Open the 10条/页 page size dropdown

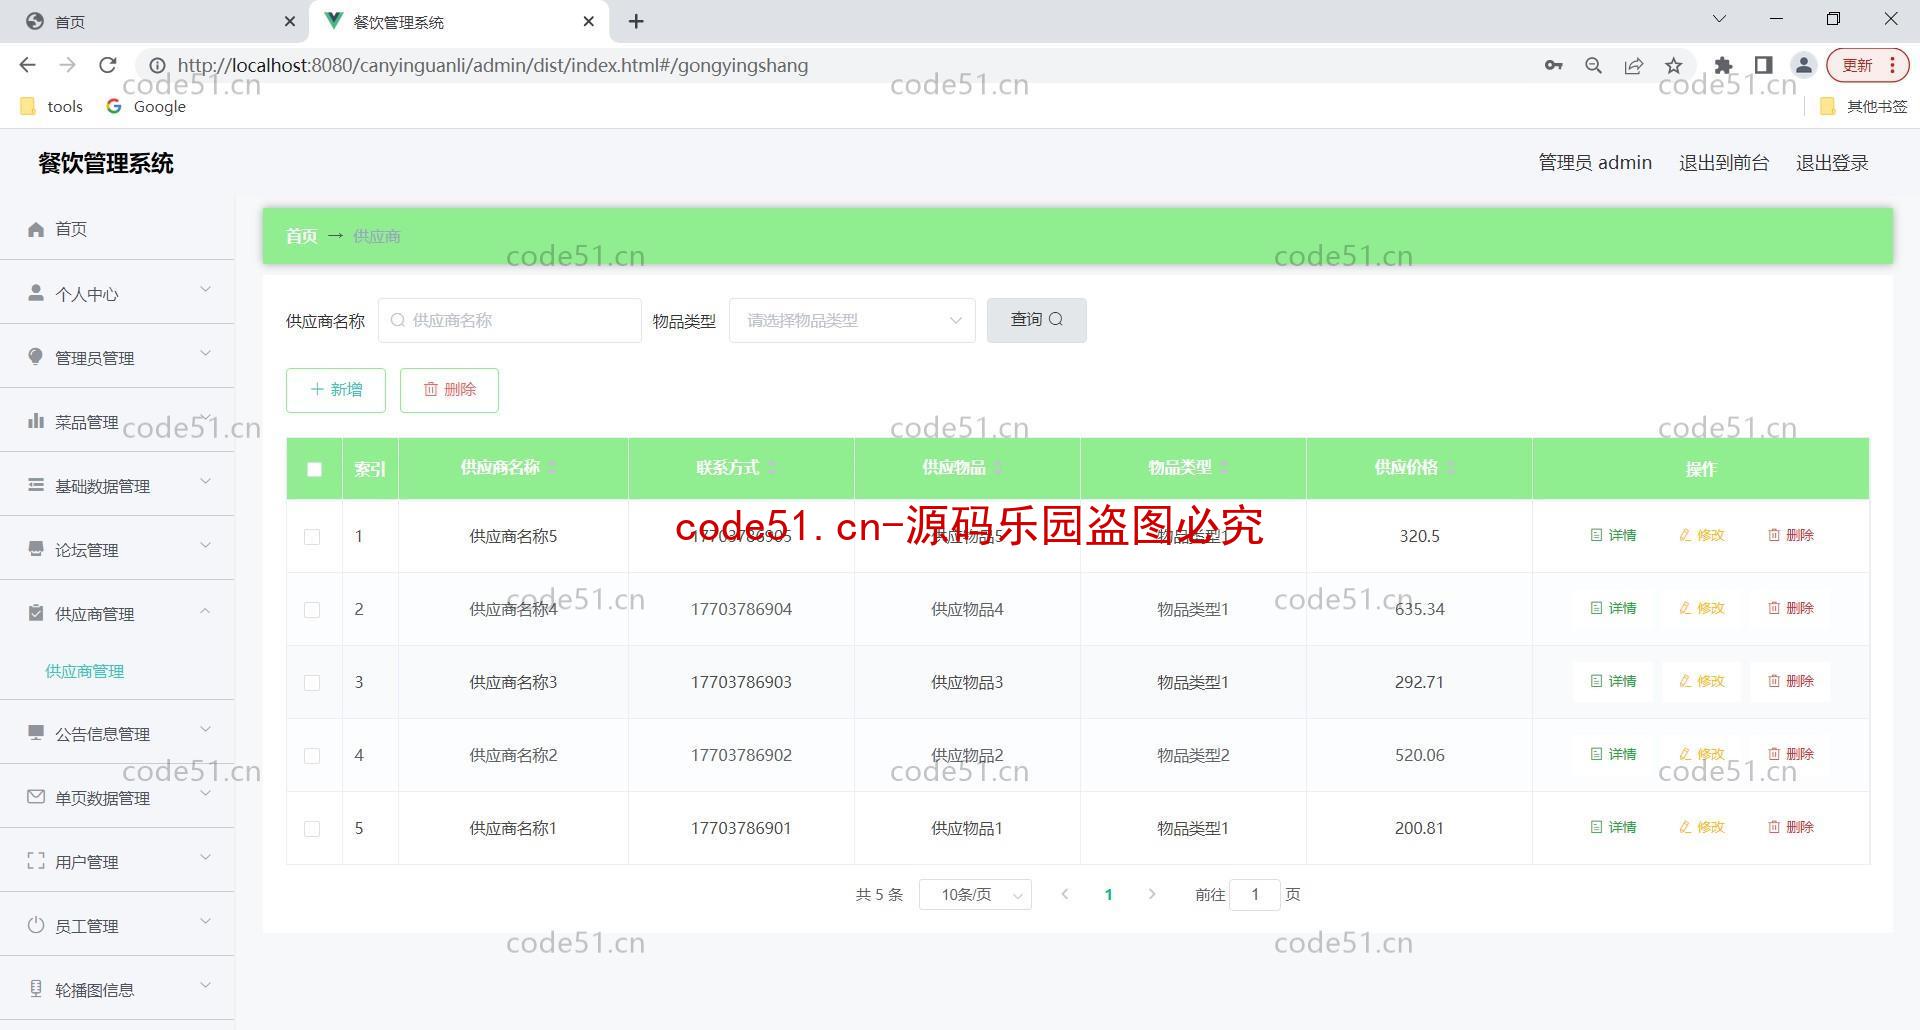pos(975,894)
